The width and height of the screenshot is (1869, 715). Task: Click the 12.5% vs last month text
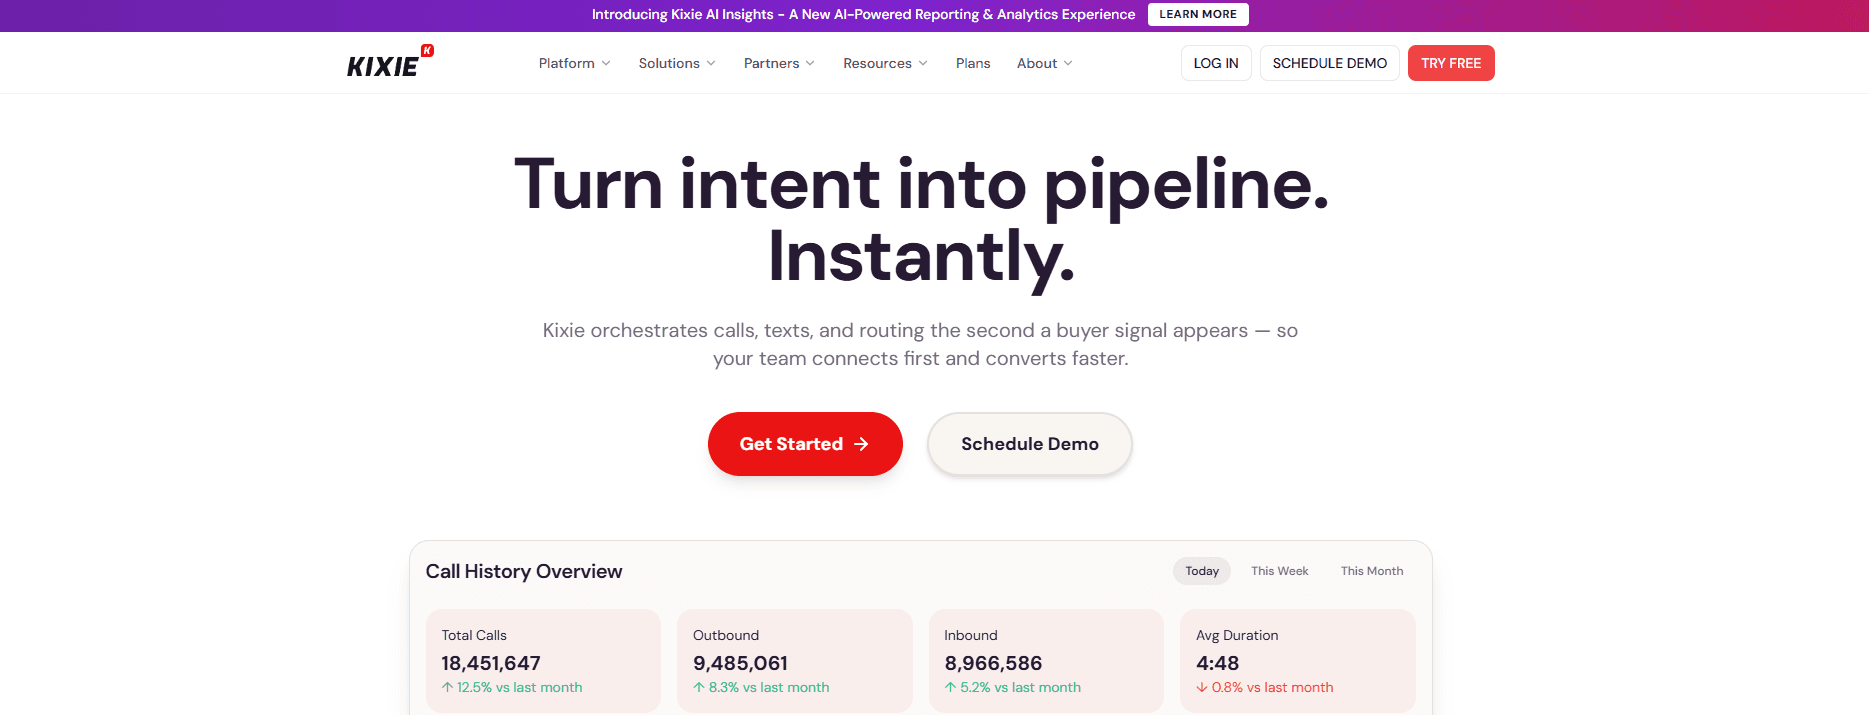[x=519, y=687]
